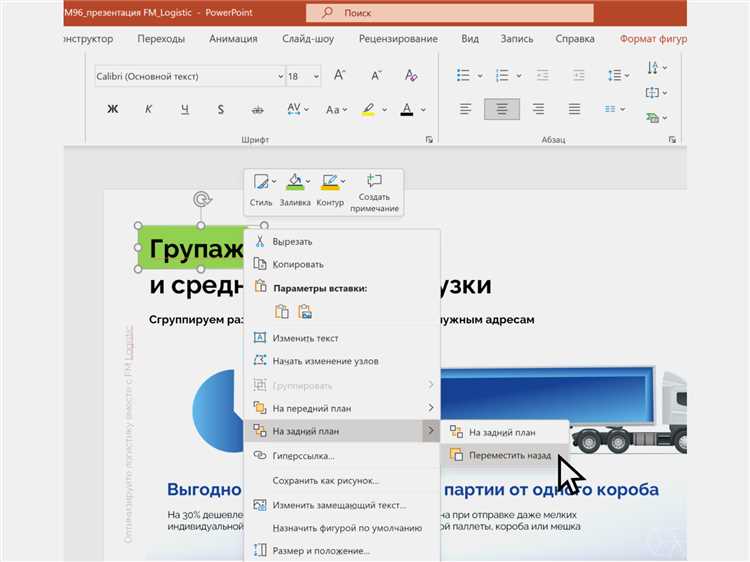Viewport: 750px width, 562px height.
Task: Toggle text shadow (S)
Action: [x=221, y=110]
